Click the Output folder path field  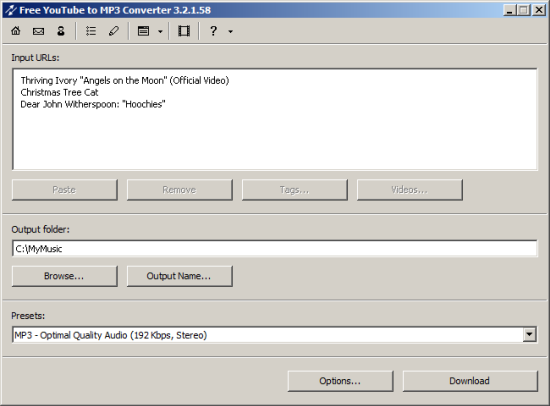tap(275, 249)
